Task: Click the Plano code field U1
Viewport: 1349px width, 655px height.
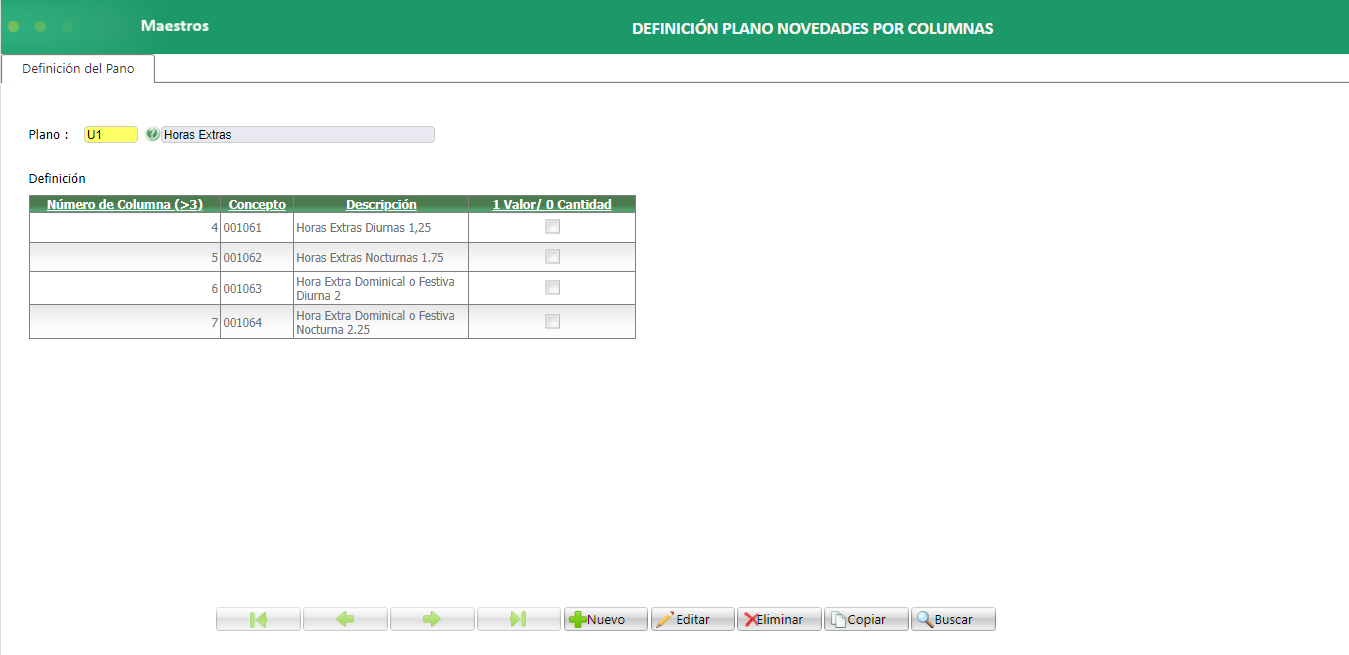Action: click(x=111, y=134)
